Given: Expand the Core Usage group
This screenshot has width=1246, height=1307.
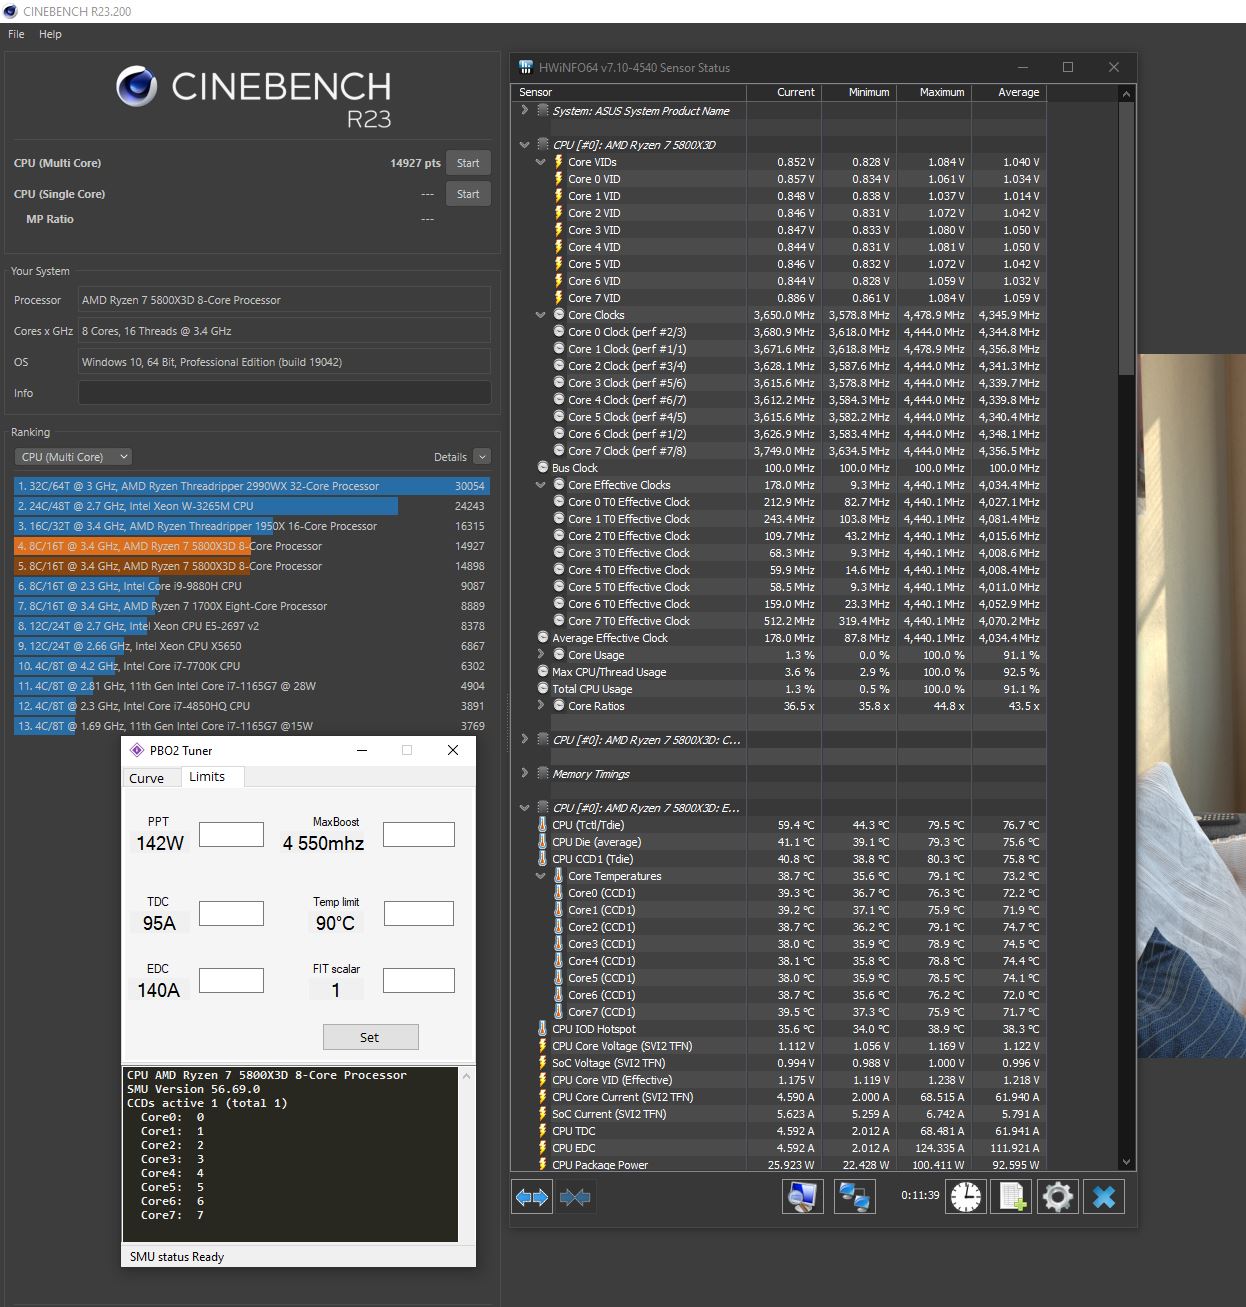Looking at the screenshot, I should click(541, 654).
